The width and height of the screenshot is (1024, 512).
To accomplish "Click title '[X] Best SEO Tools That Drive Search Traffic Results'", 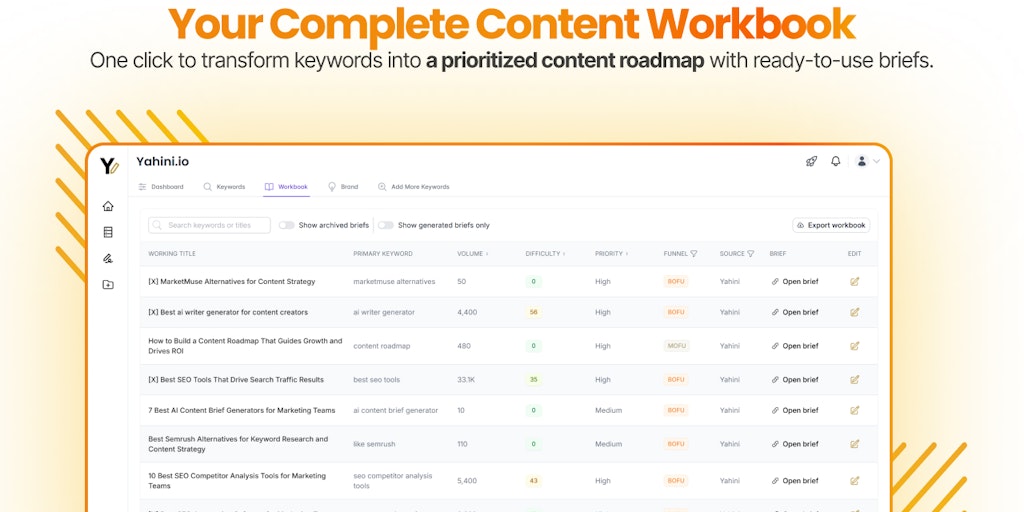I will coord(236,379).
